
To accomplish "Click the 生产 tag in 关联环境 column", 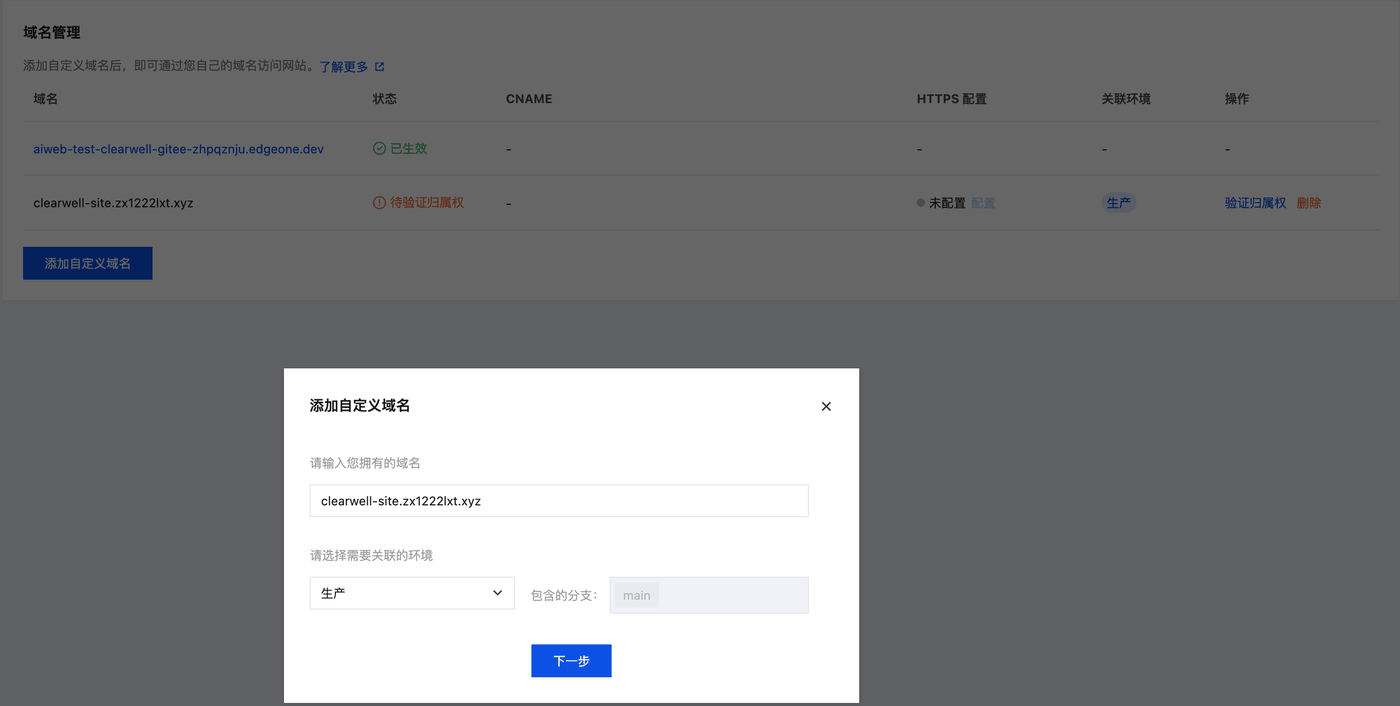I will click(x=1119, y=203).
